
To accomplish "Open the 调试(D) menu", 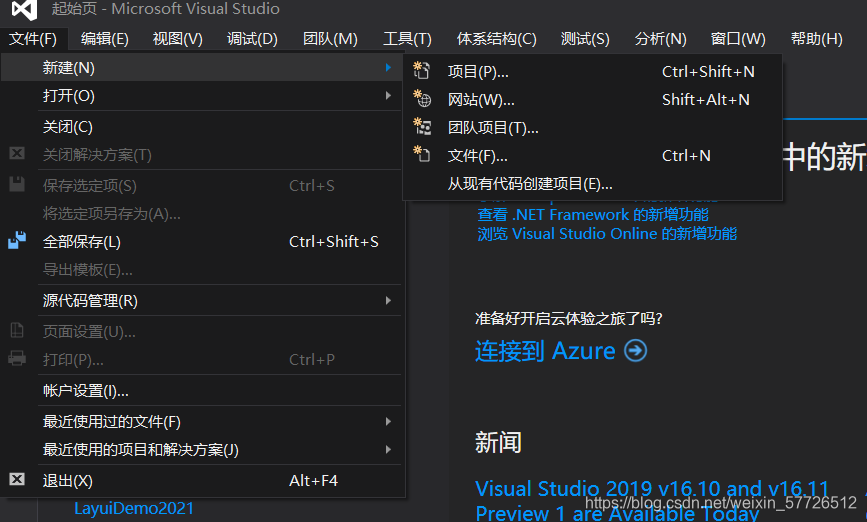I will pyautogui.click(x=252, y=39).
